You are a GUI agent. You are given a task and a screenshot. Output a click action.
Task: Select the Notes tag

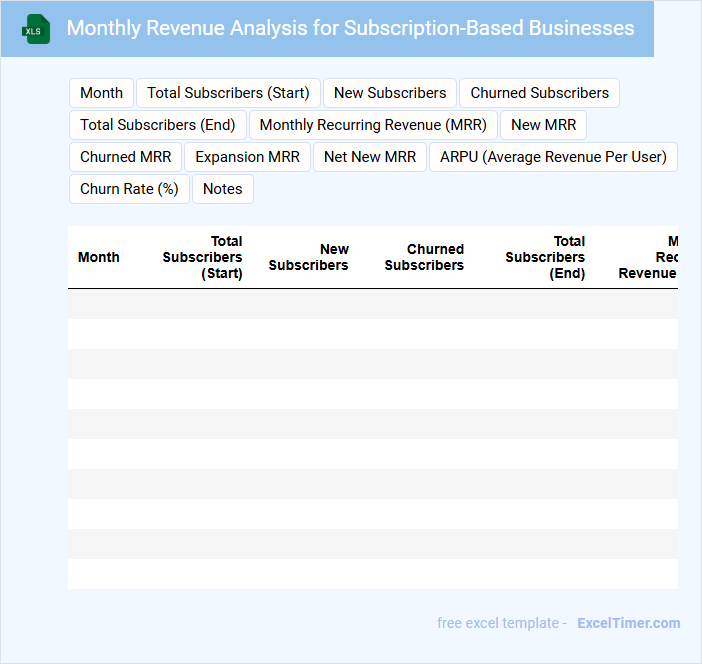click(222, 189)
